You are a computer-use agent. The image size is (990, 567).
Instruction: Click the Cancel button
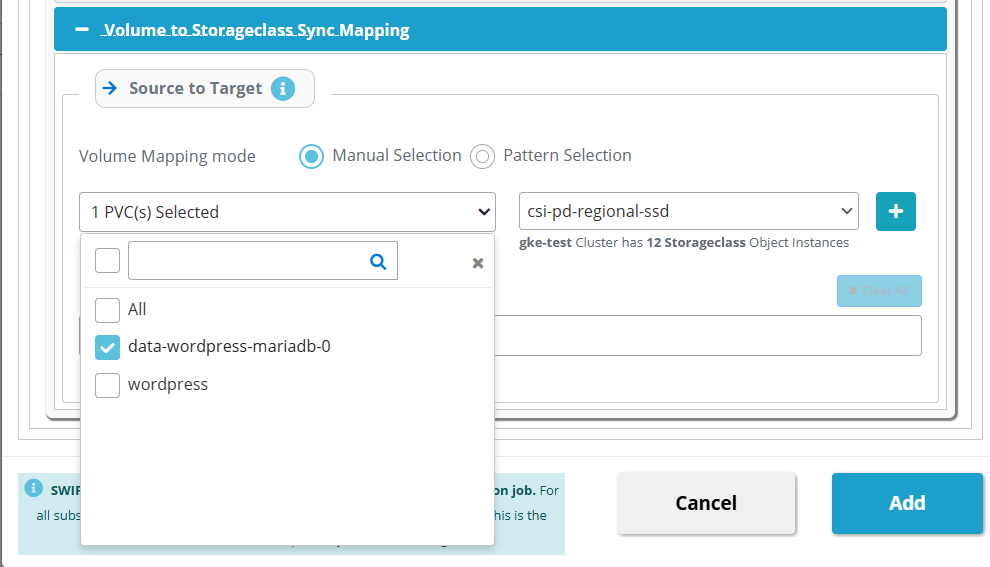pyautogui.click(x=706, y=503)
